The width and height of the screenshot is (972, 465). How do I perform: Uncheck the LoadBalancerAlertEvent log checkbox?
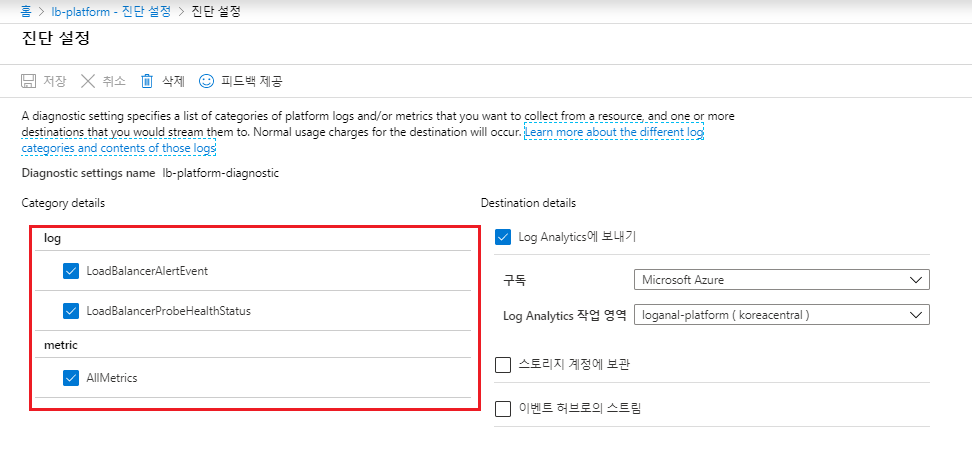coord(71,271)
